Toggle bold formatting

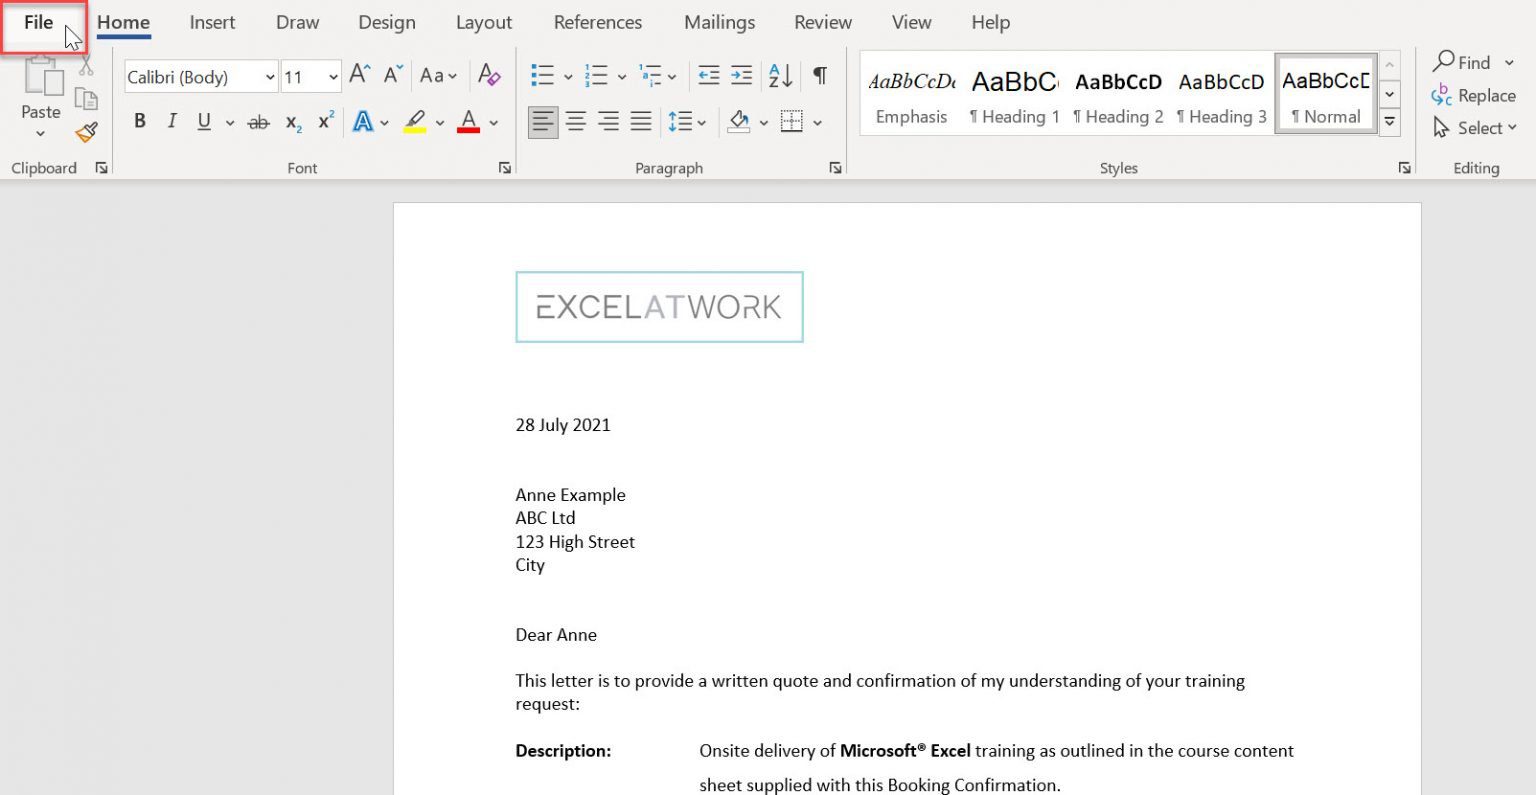(140, 122)
